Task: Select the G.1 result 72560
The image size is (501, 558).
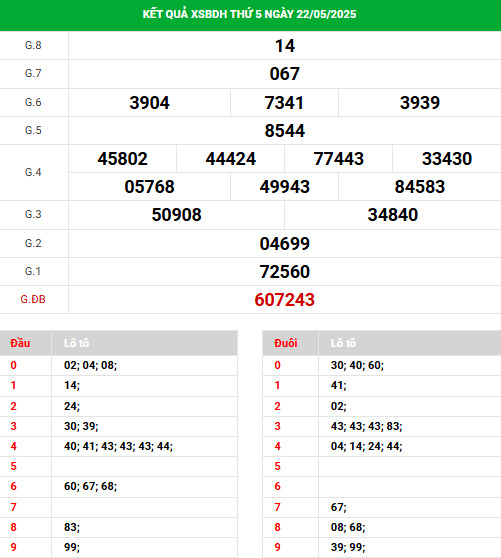Action: [285, 272]
